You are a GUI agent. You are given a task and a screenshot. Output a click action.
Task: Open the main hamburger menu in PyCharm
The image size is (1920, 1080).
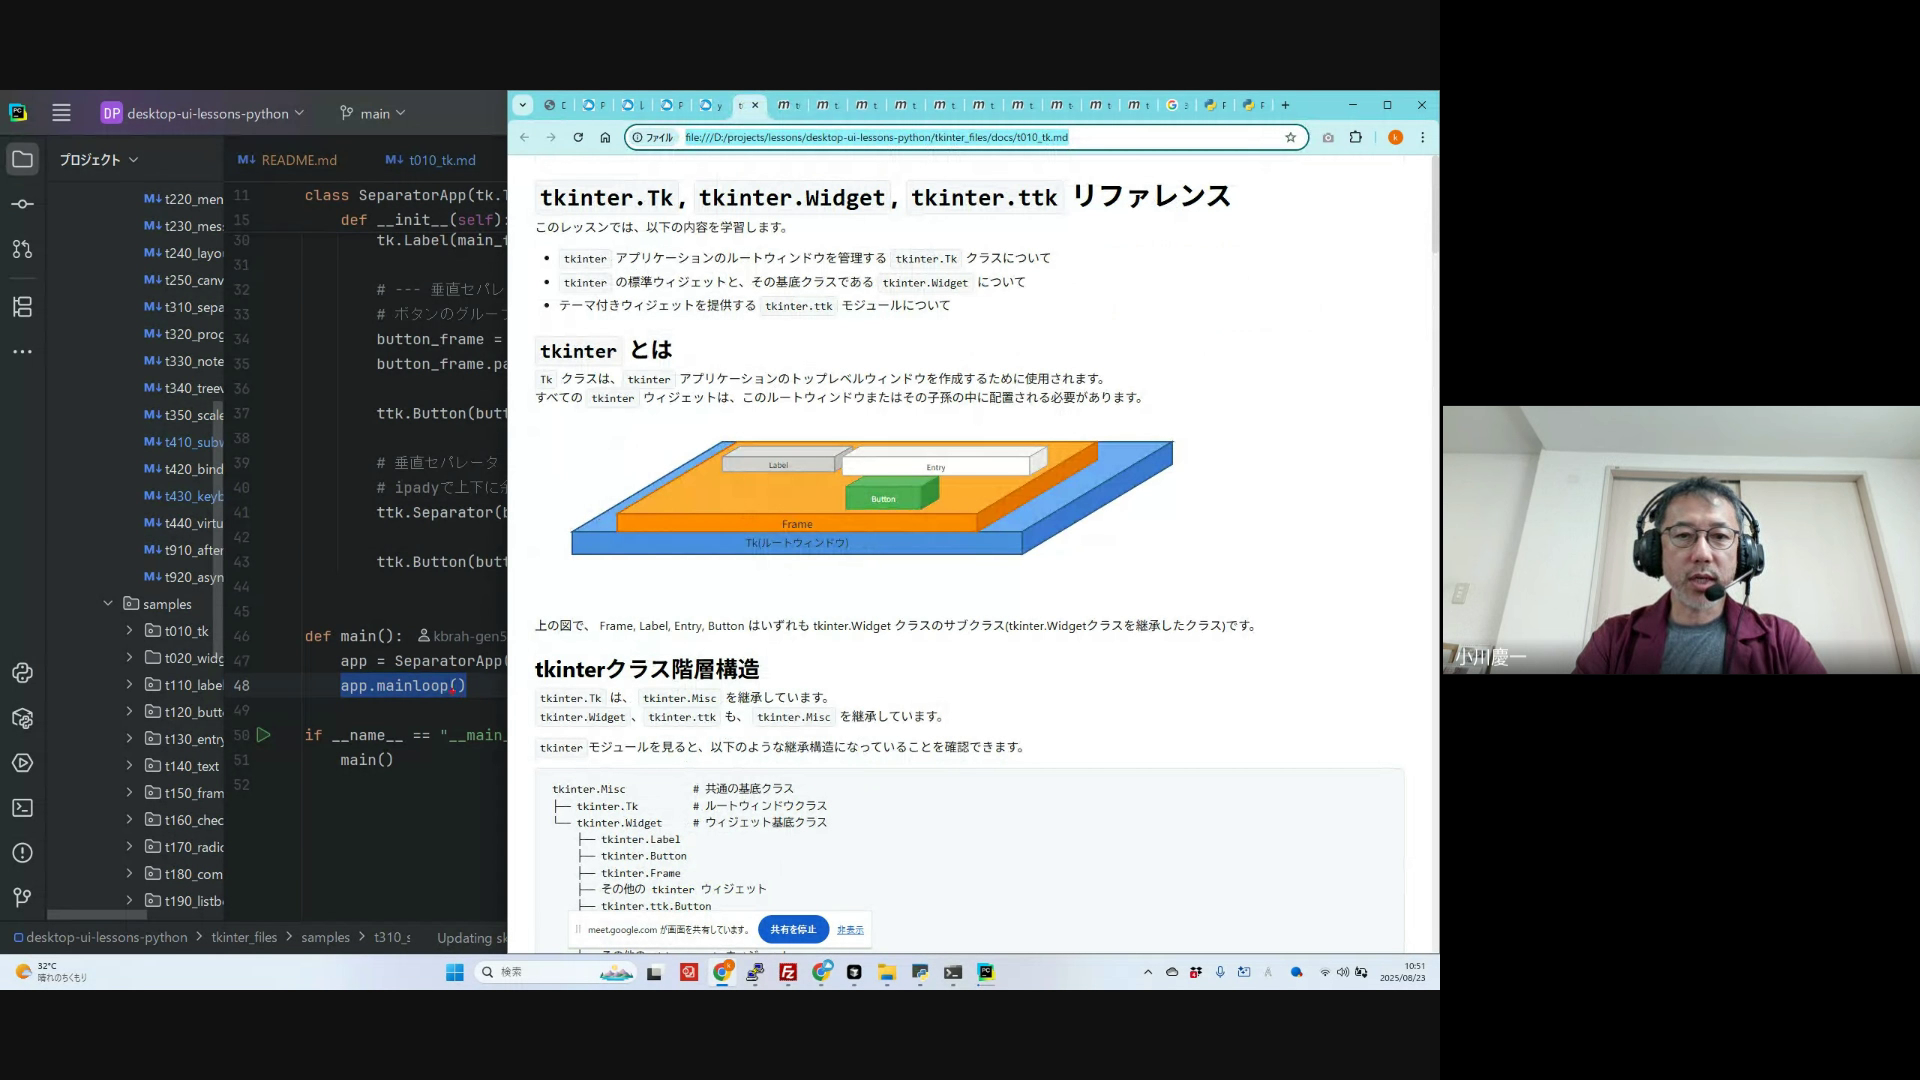coord(61,113)
